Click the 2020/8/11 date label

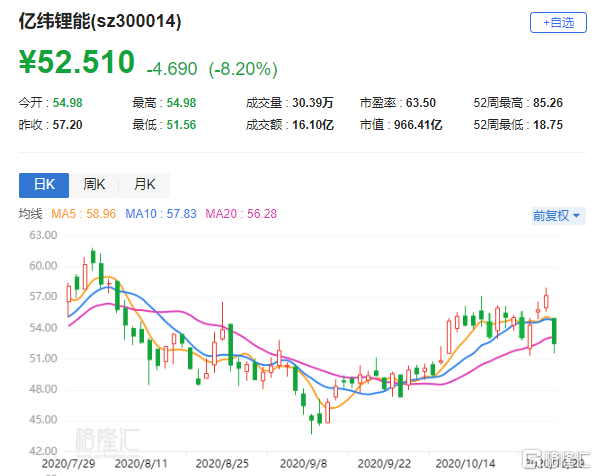[x=141, y=464]
